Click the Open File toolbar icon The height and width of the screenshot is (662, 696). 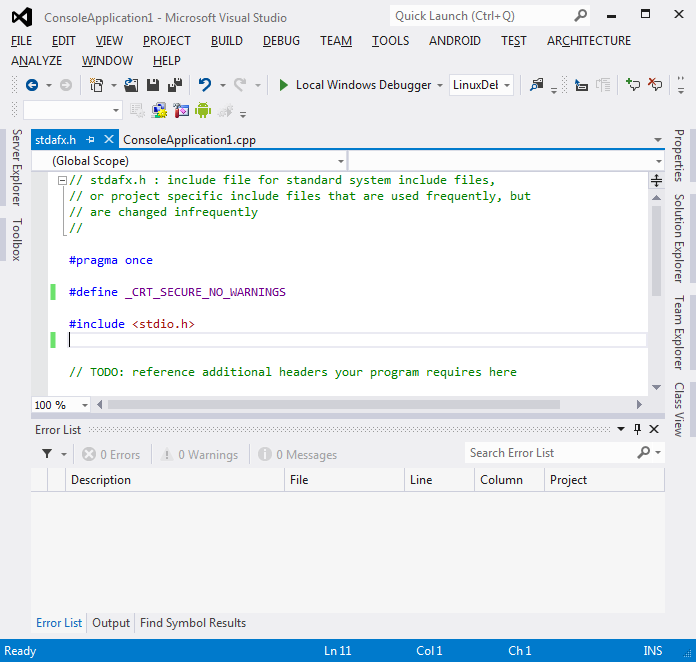coord(131,85)
